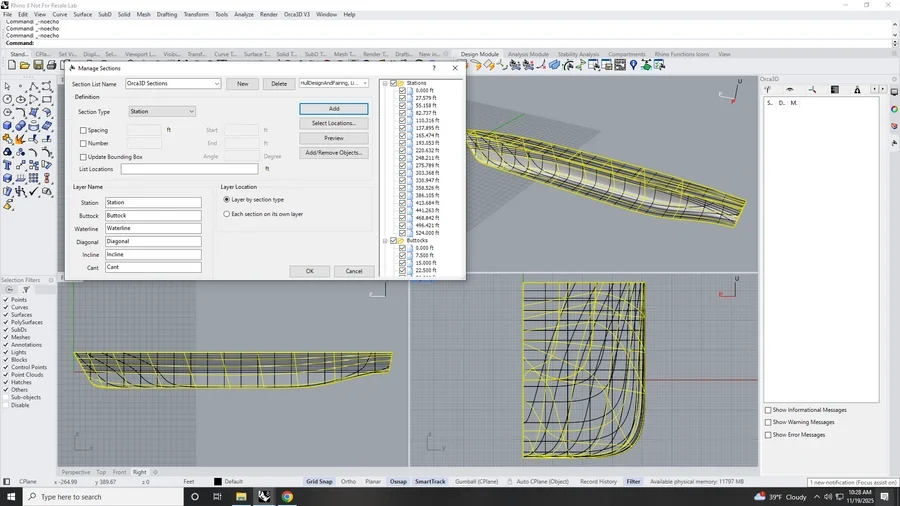Collapse the Stations tree node

pyautogui.click(x=385, y=83)
